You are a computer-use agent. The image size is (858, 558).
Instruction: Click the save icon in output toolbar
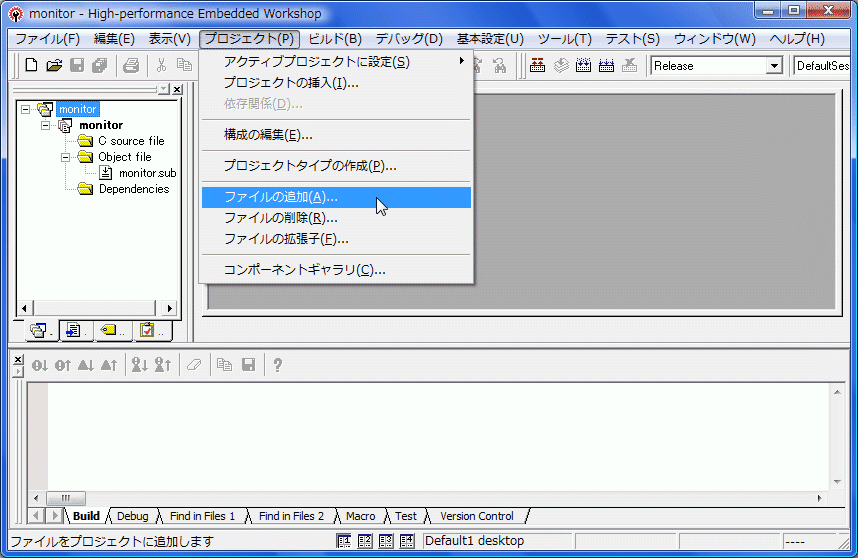coord(248,365)
